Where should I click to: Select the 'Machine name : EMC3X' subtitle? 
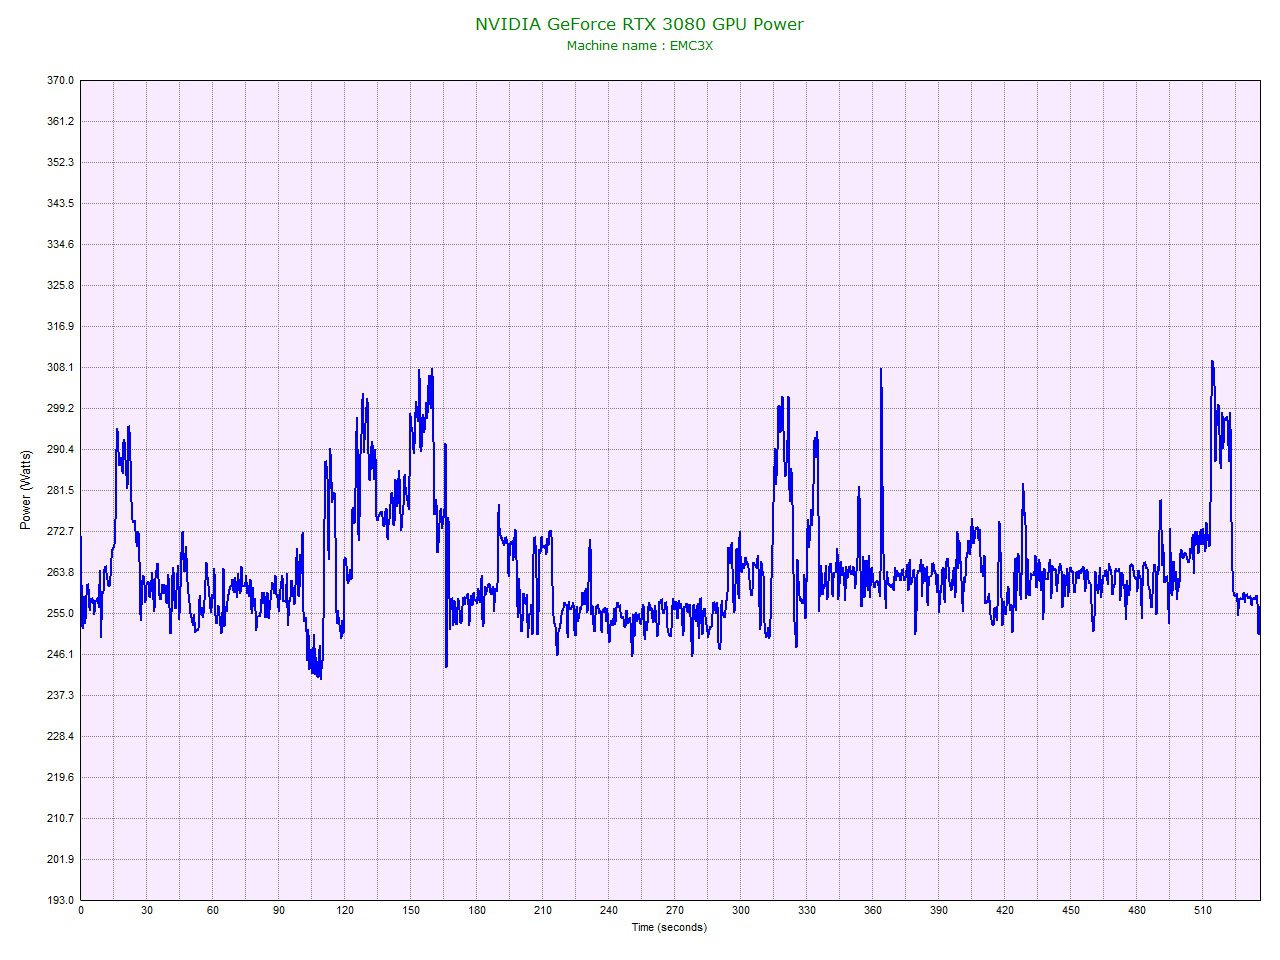639,45
